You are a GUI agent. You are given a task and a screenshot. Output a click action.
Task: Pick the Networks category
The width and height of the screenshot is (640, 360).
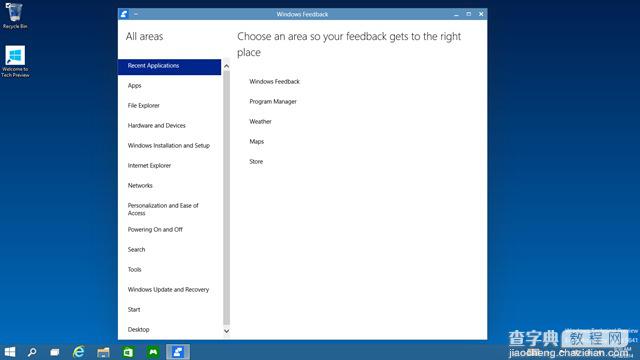click(140, 186)
